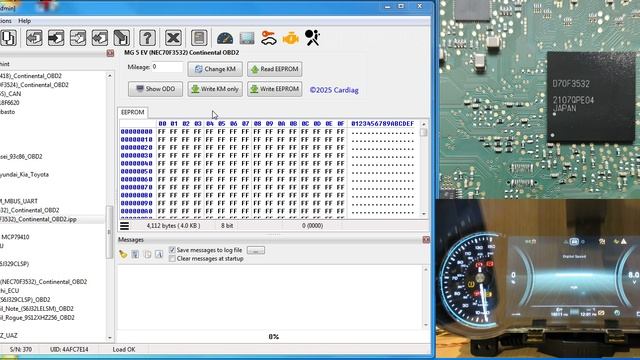
Task: Click the second Messages toolbar icon
Action: 135,254
